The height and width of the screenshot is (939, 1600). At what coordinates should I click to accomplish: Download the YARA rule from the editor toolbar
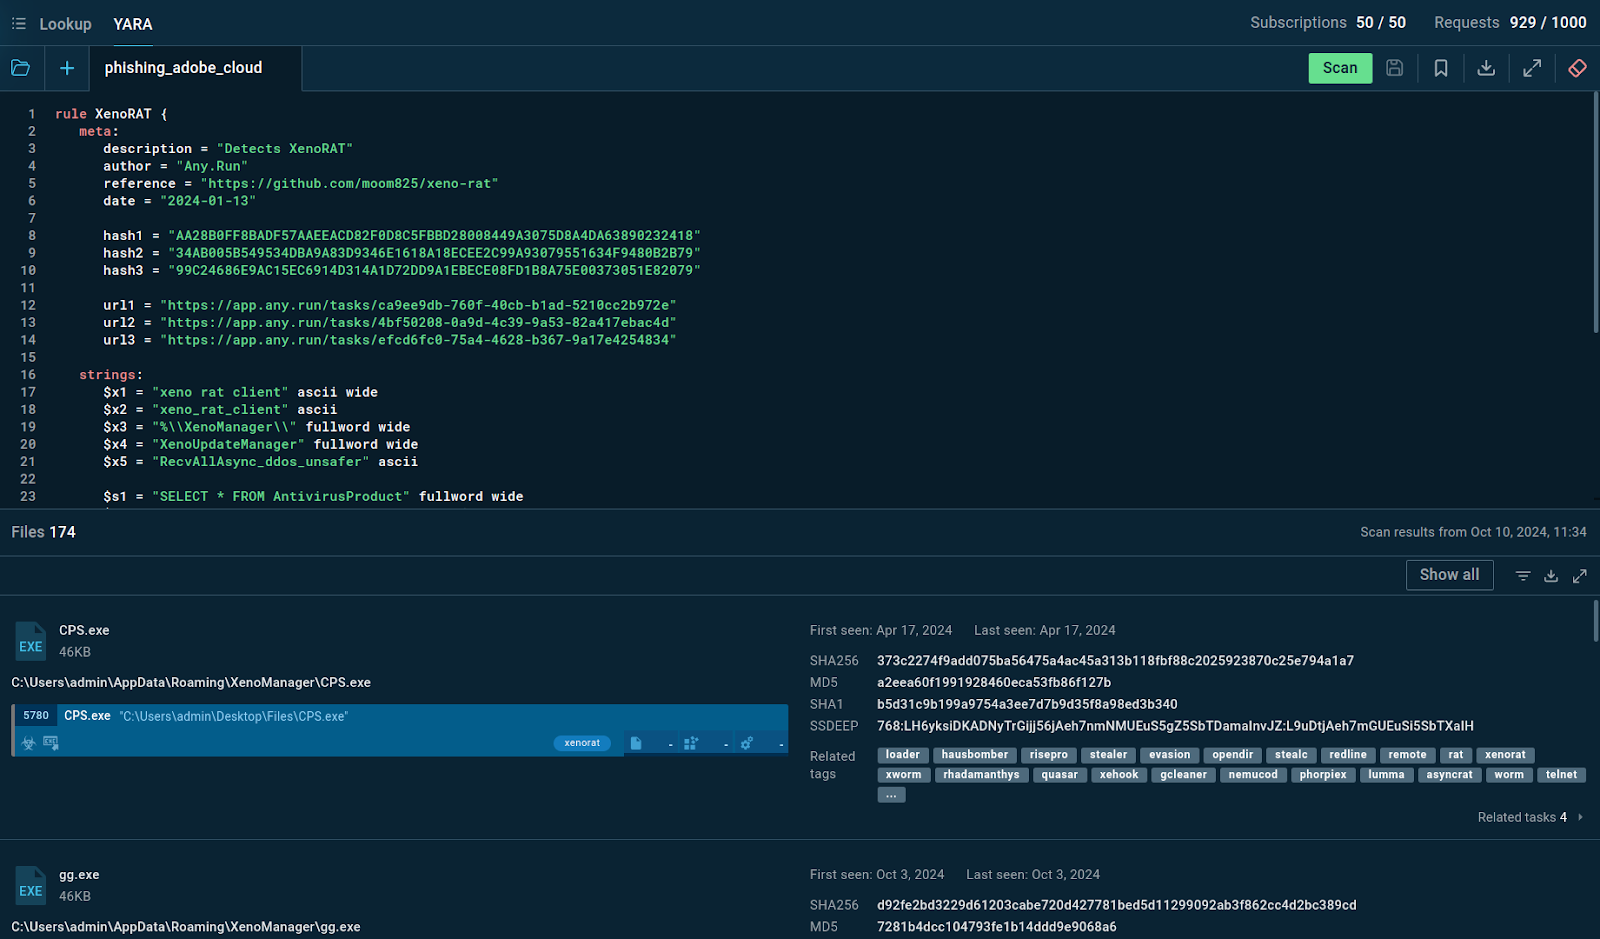click(x=1486, y=68)
